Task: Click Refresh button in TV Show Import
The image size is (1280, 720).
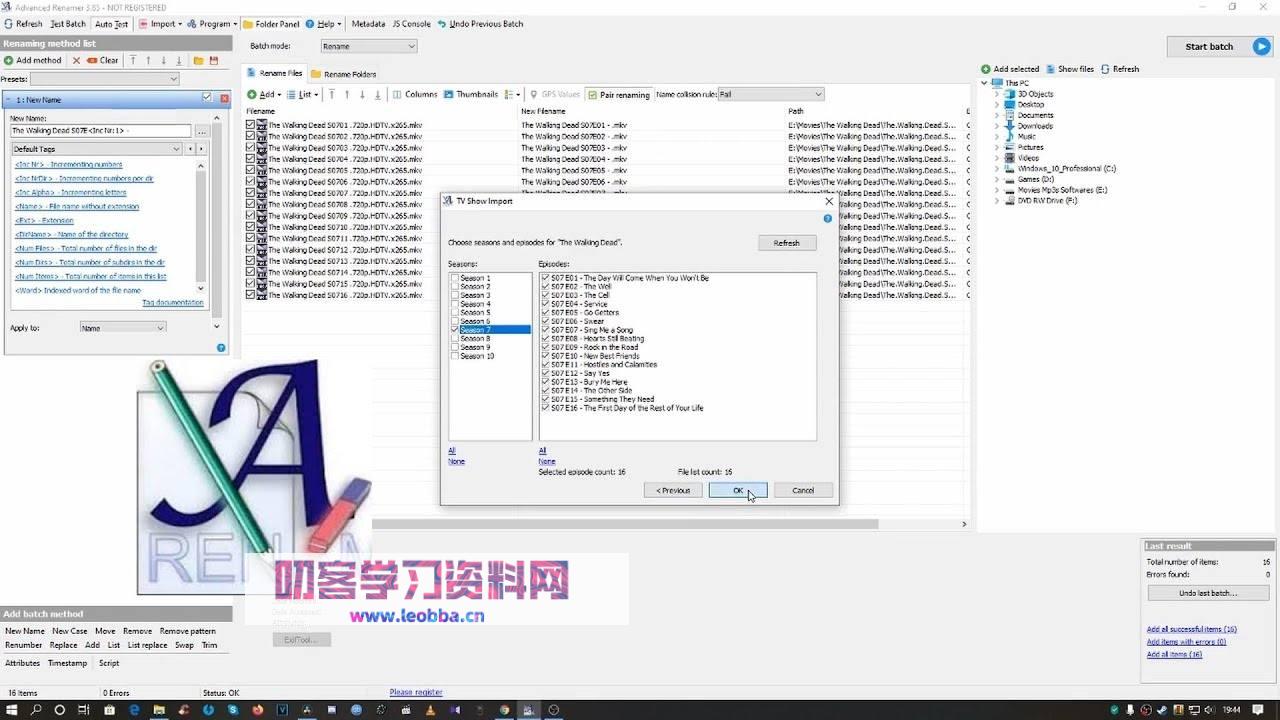Action: pyautogui.click(x=787, y=243)
